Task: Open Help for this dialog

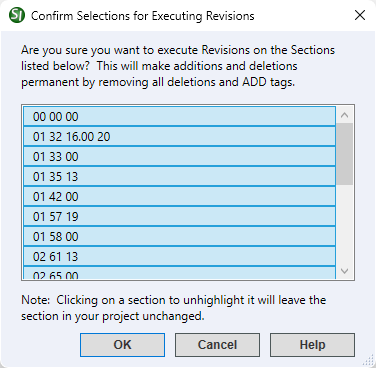Action: pos(312,345)
